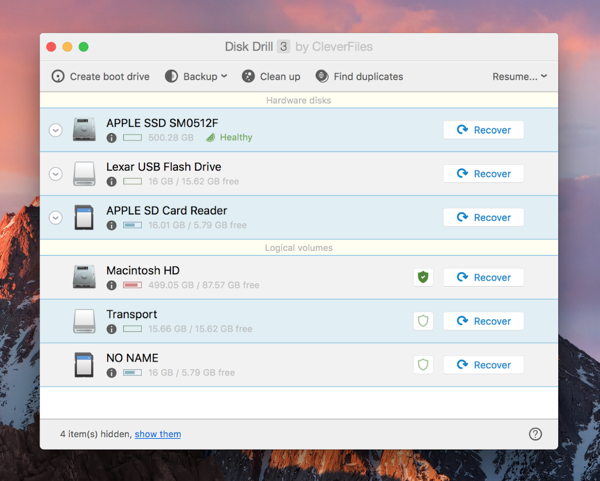Recover the Macintosh HD volume

click(483, 277)
